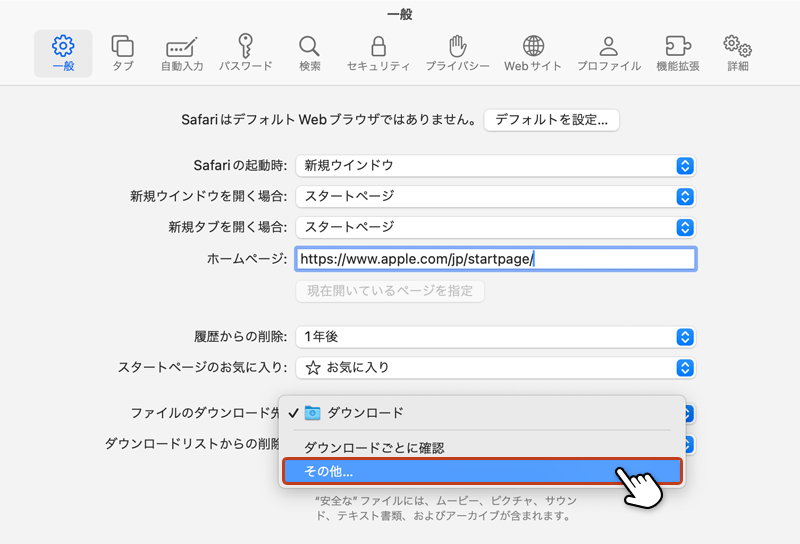
Task: Choose その他... menu option
Action: point(482,471)
